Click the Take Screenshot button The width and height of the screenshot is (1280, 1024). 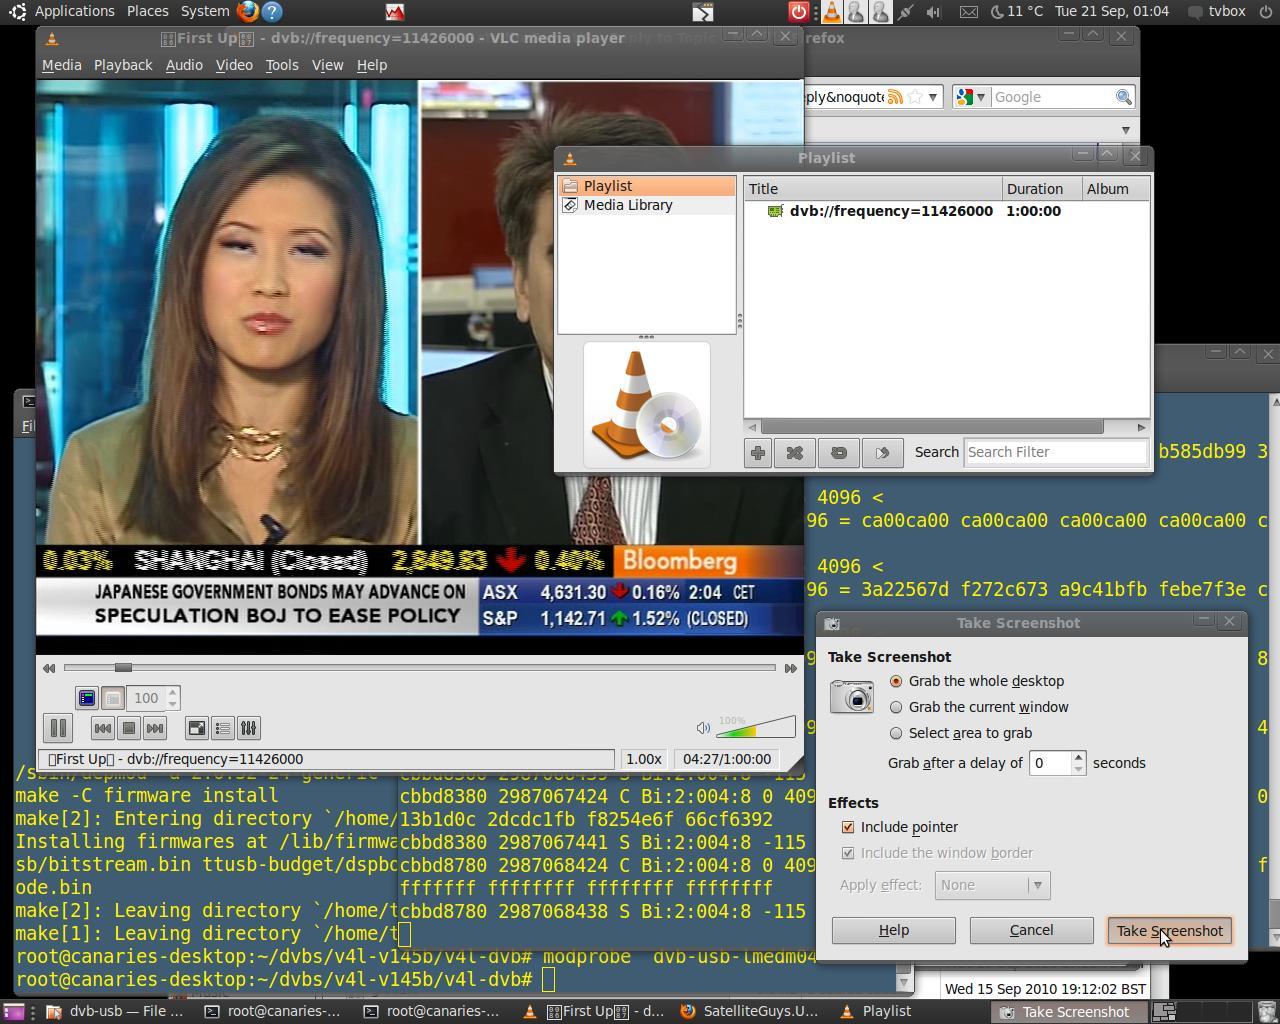(x=1169, y=931)
